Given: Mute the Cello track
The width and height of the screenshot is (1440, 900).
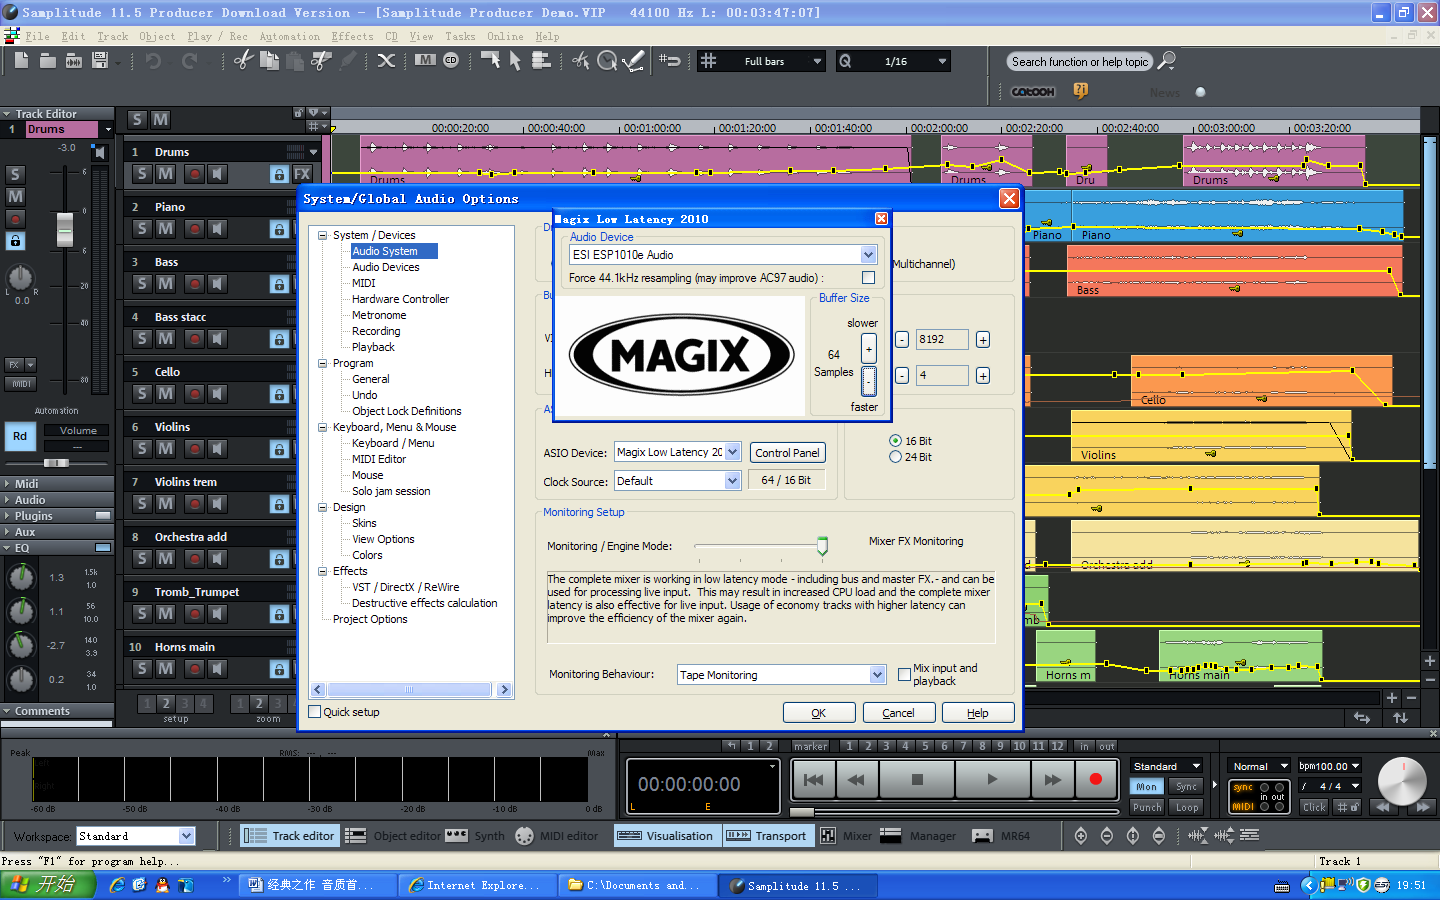Looking at the screenshot, I should [166, 394].
